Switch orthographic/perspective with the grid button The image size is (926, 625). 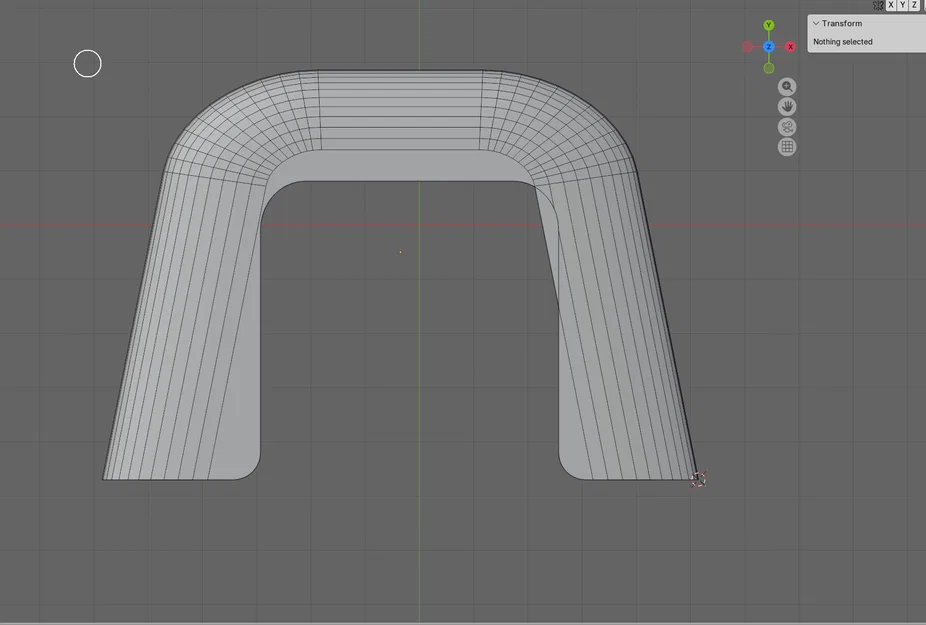point(787,147)
